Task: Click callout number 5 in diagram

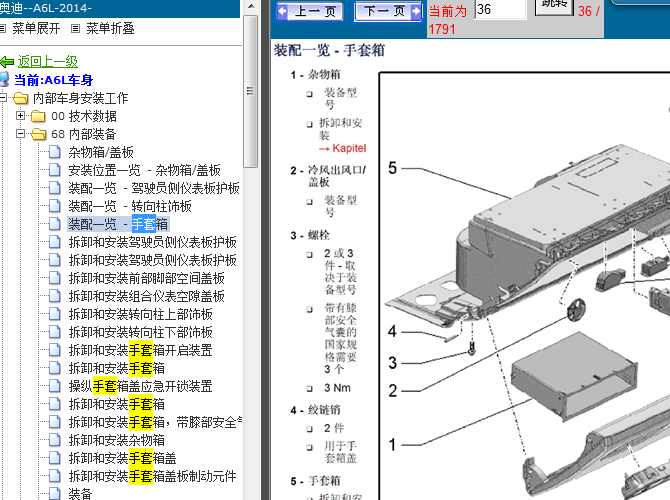Action: tap(392, 168)
